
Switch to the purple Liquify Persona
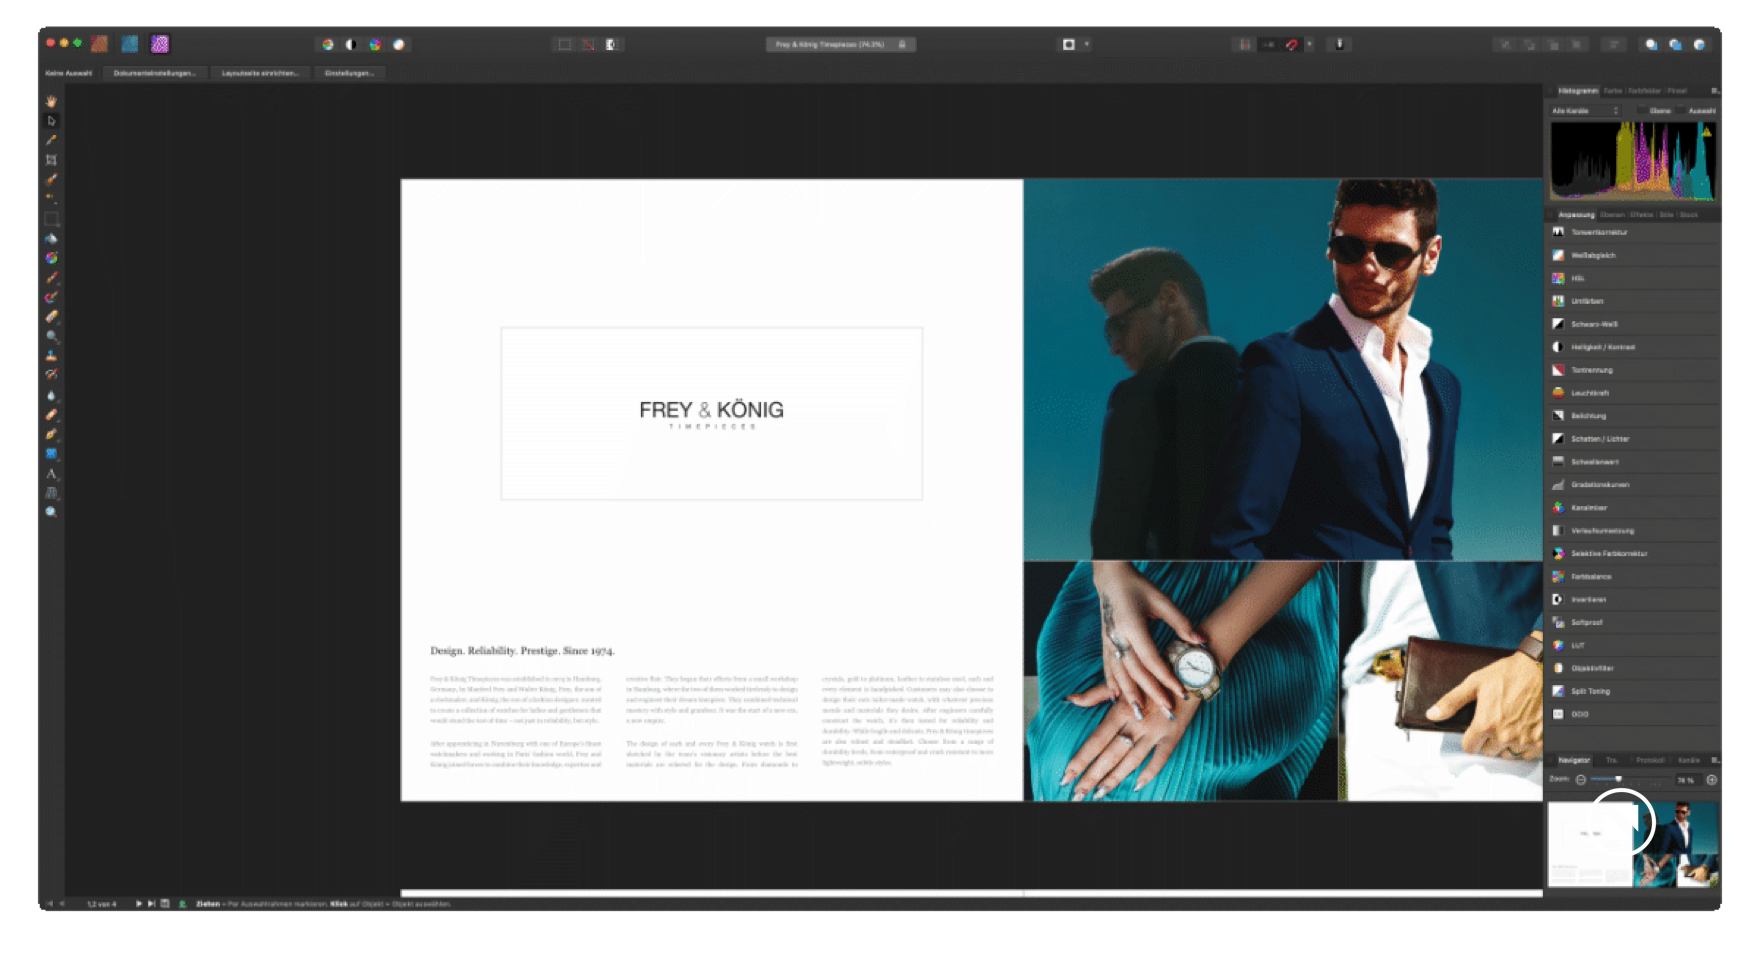160,44
